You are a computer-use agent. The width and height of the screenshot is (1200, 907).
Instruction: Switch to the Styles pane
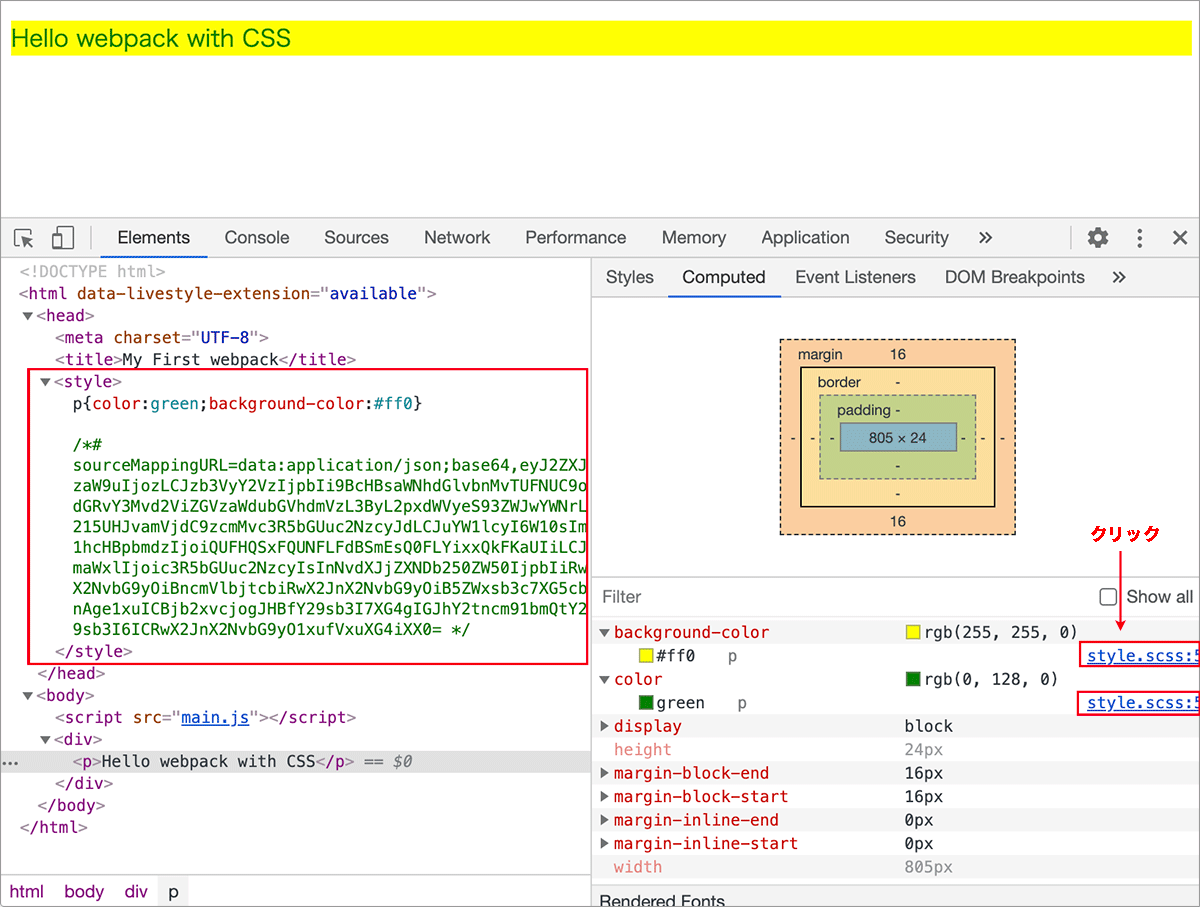point(630,278)
